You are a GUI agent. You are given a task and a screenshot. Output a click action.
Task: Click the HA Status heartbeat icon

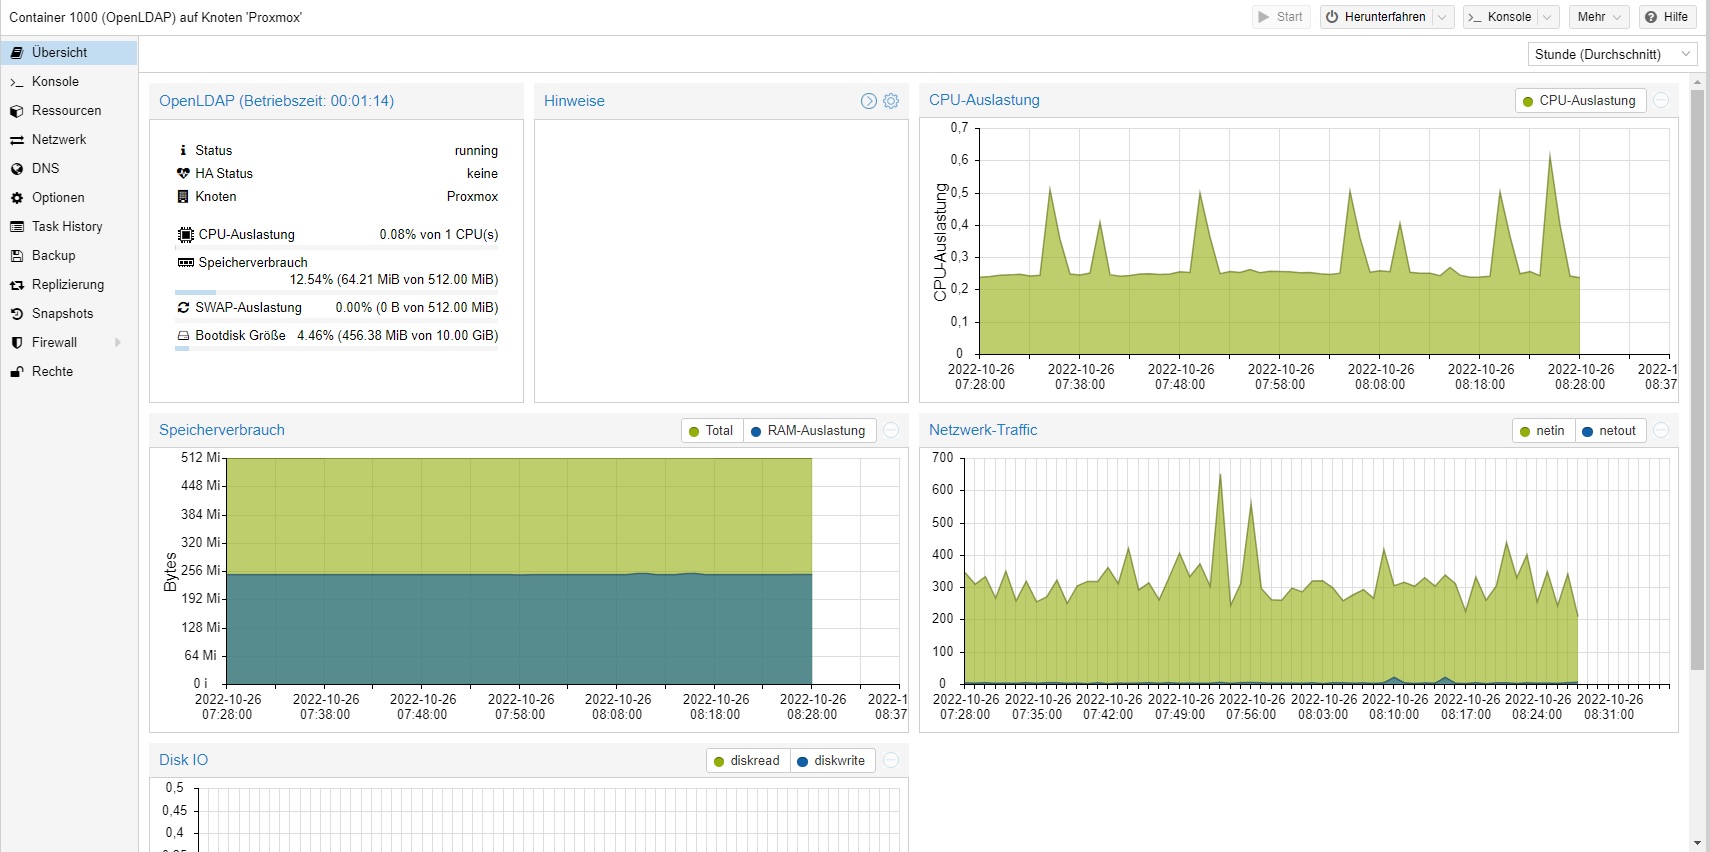[183, 173]
